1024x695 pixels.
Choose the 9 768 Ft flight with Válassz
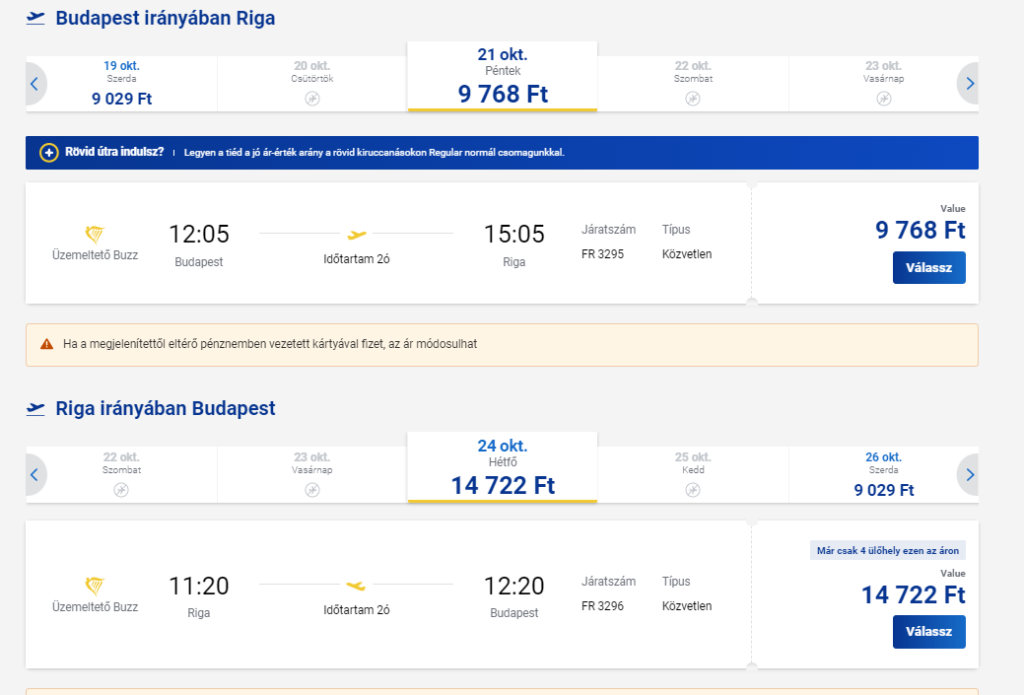click(929, 268)
